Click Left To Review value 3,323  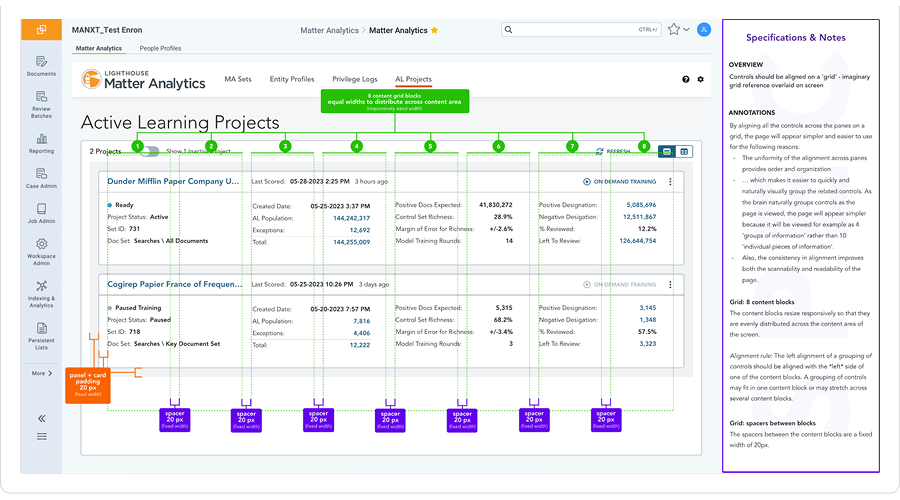(x=648, y=344)
